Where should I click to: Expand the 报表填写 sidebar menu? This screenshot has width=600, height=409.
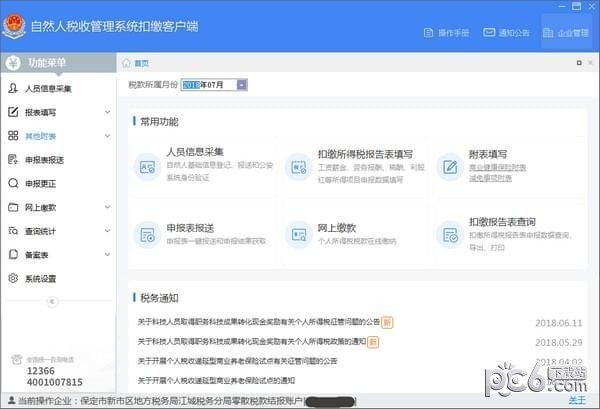[x=58, y=112]
